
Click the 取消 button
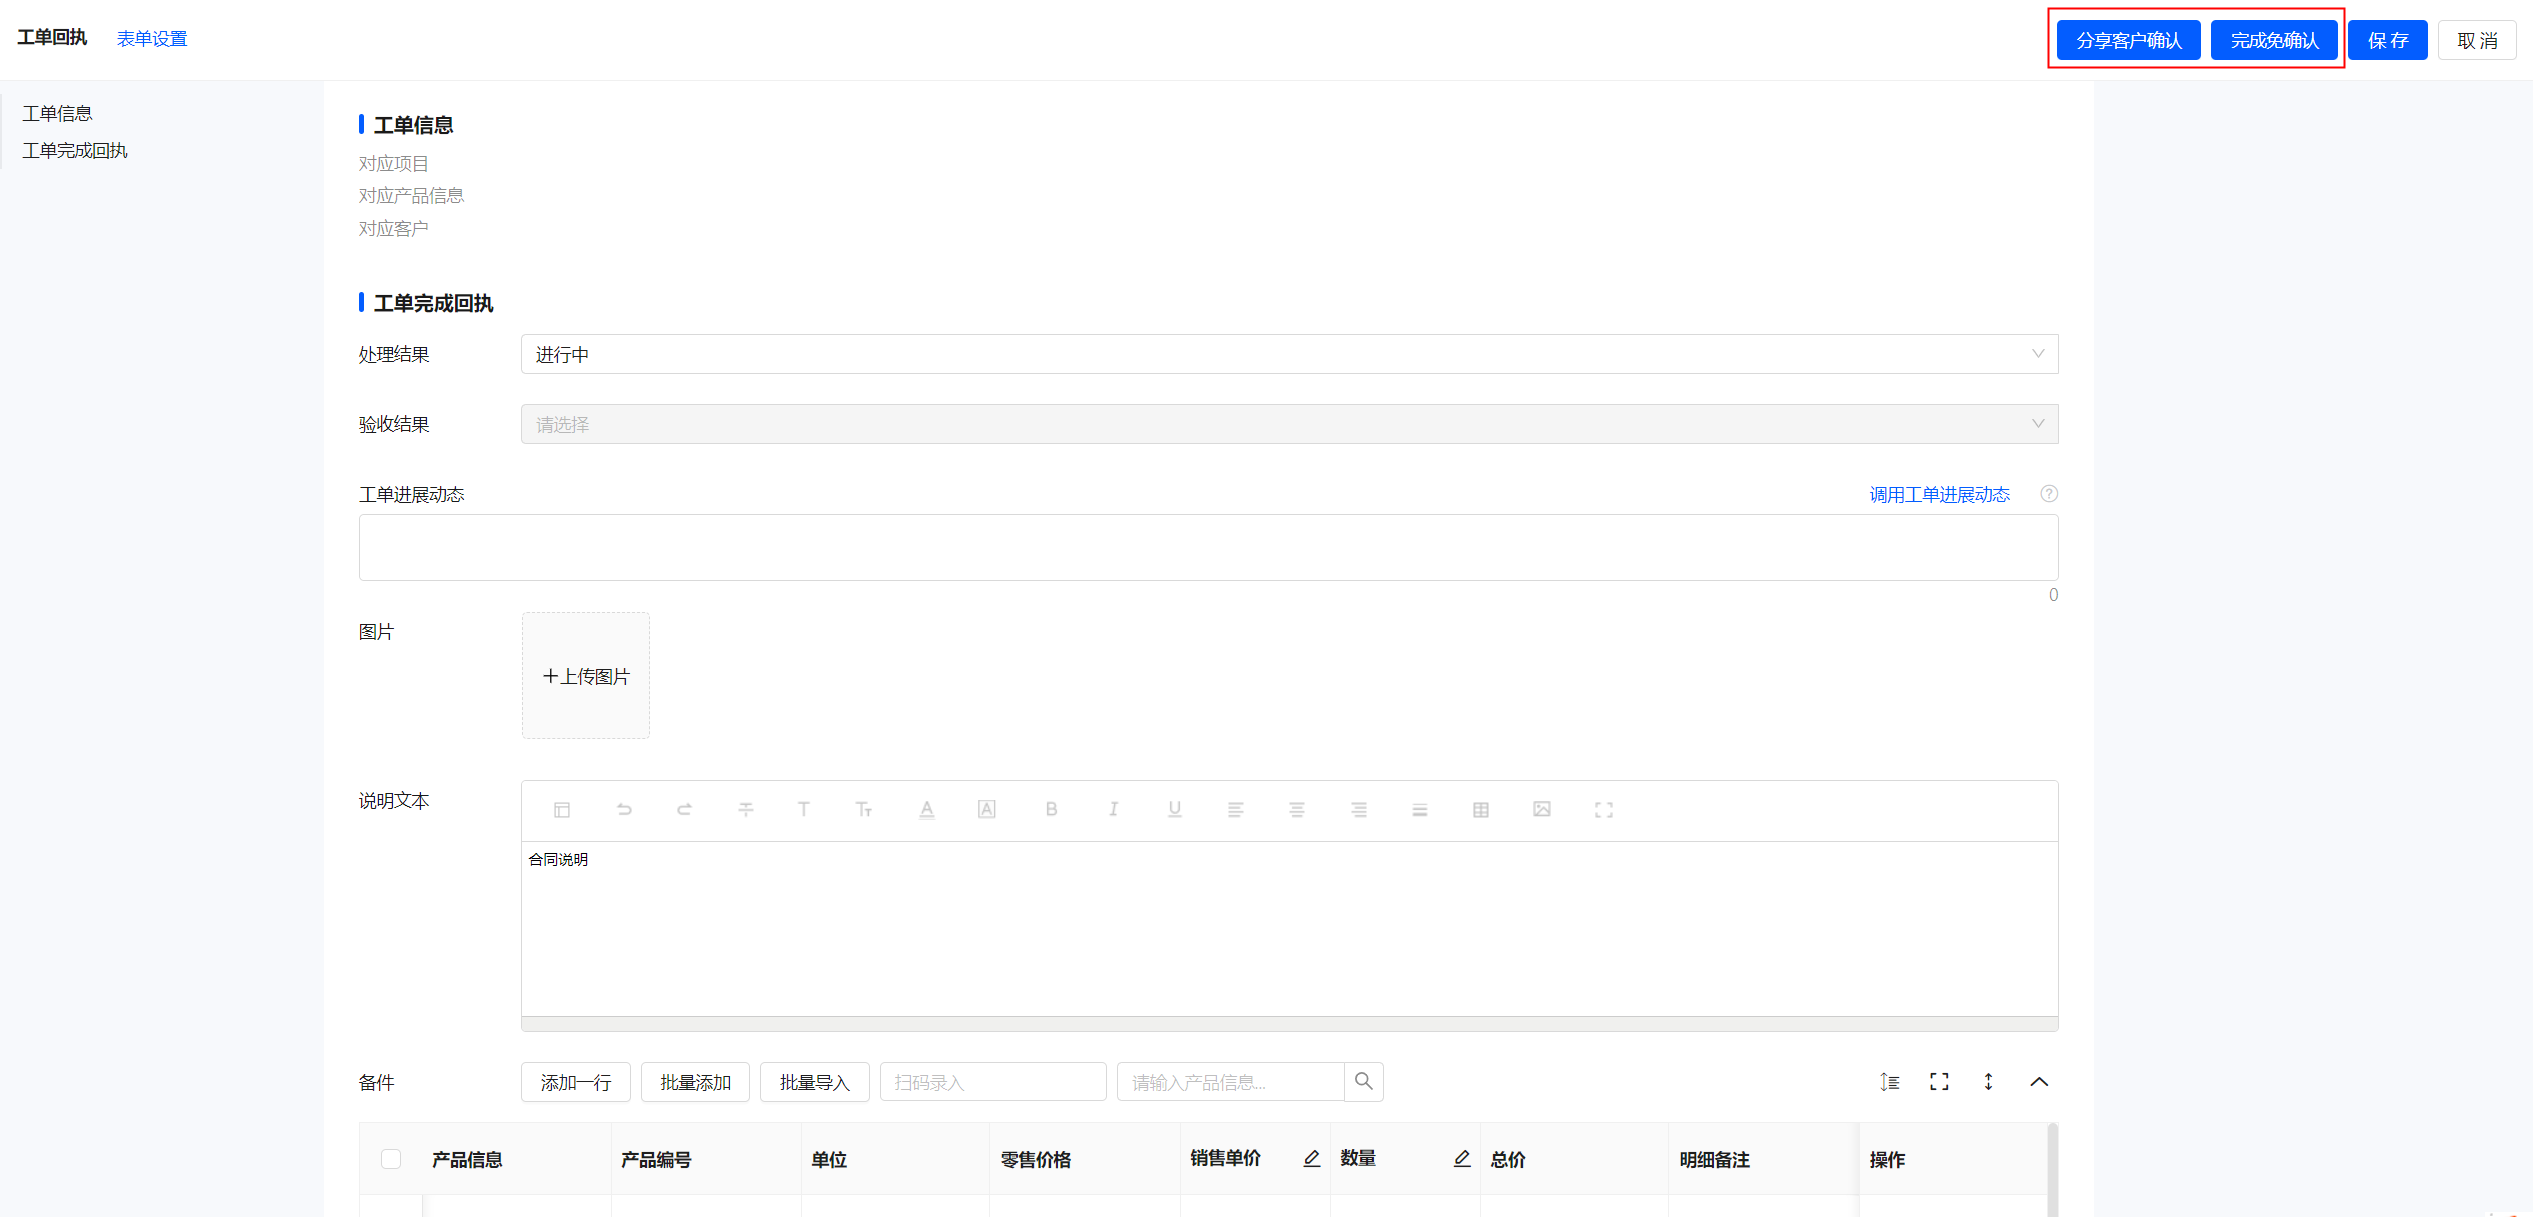2477,40
